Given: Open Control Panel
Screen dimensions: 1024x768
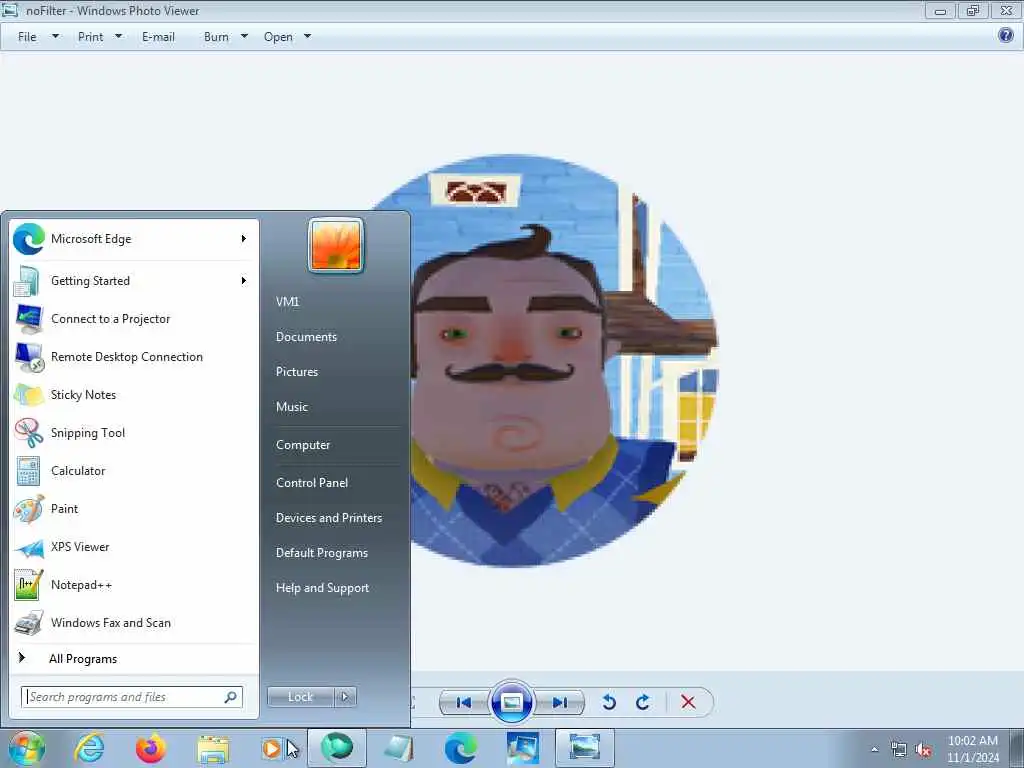Looking at the screenshot, I should click(x=312, y=483).
